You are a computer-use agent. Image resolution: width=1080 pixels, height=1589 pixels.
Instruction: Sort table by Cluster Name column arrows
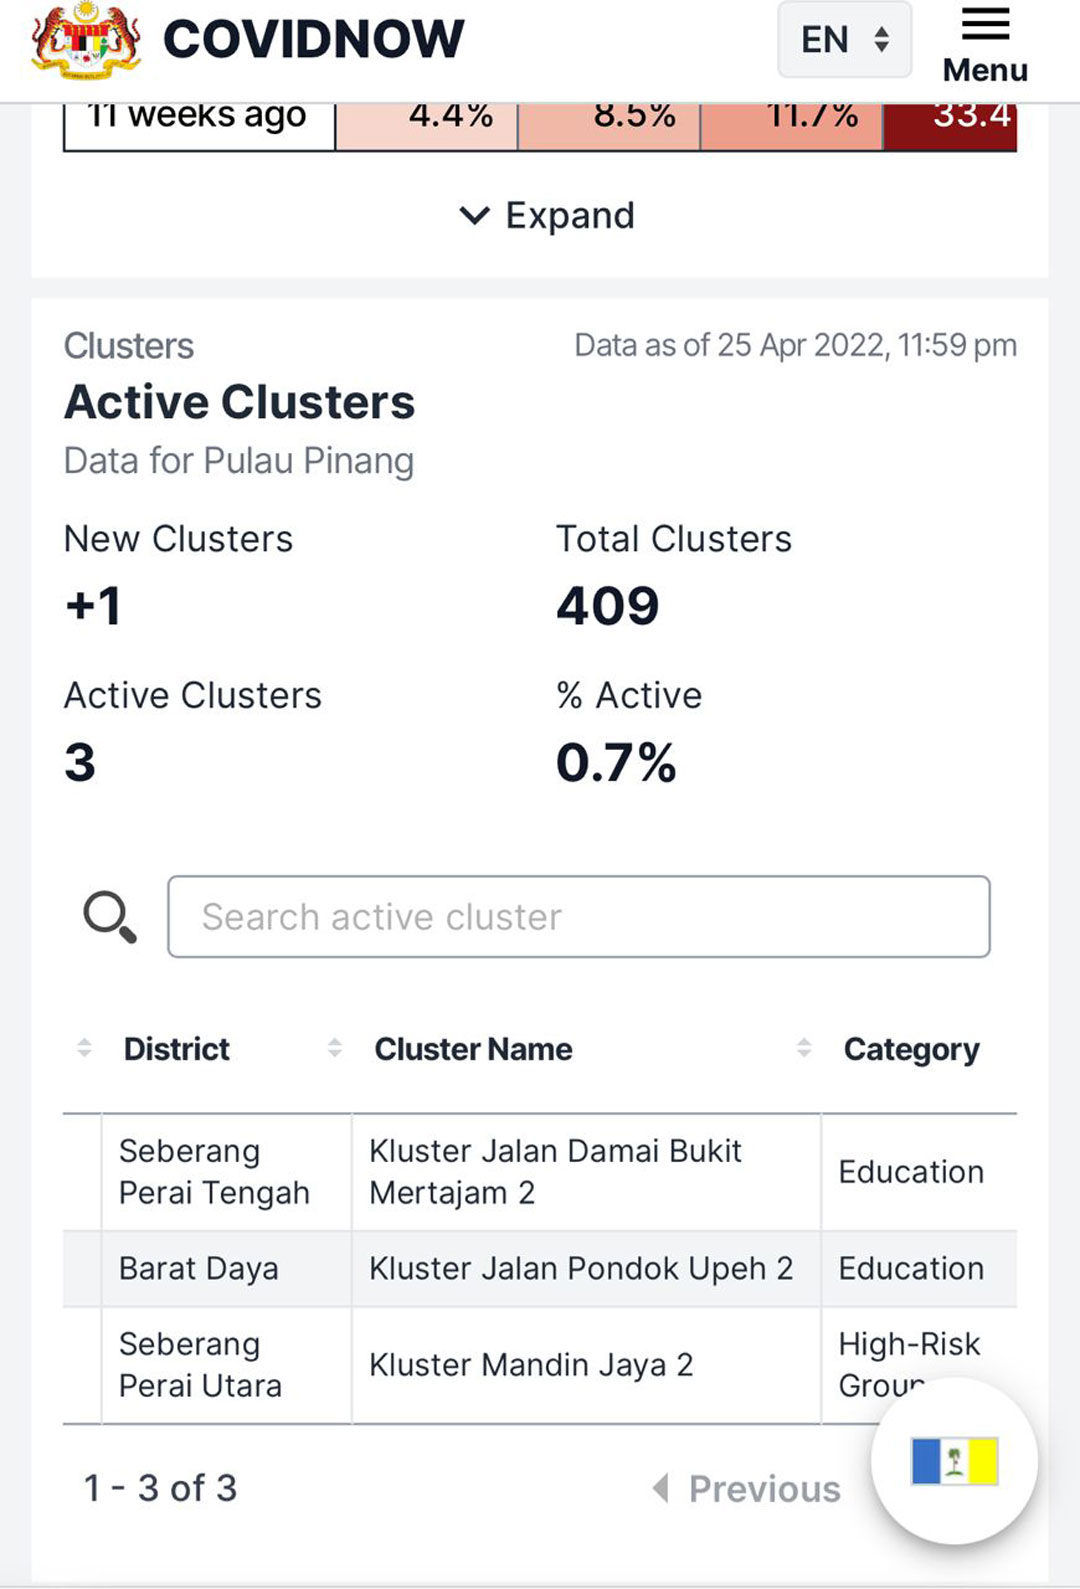335,1048
